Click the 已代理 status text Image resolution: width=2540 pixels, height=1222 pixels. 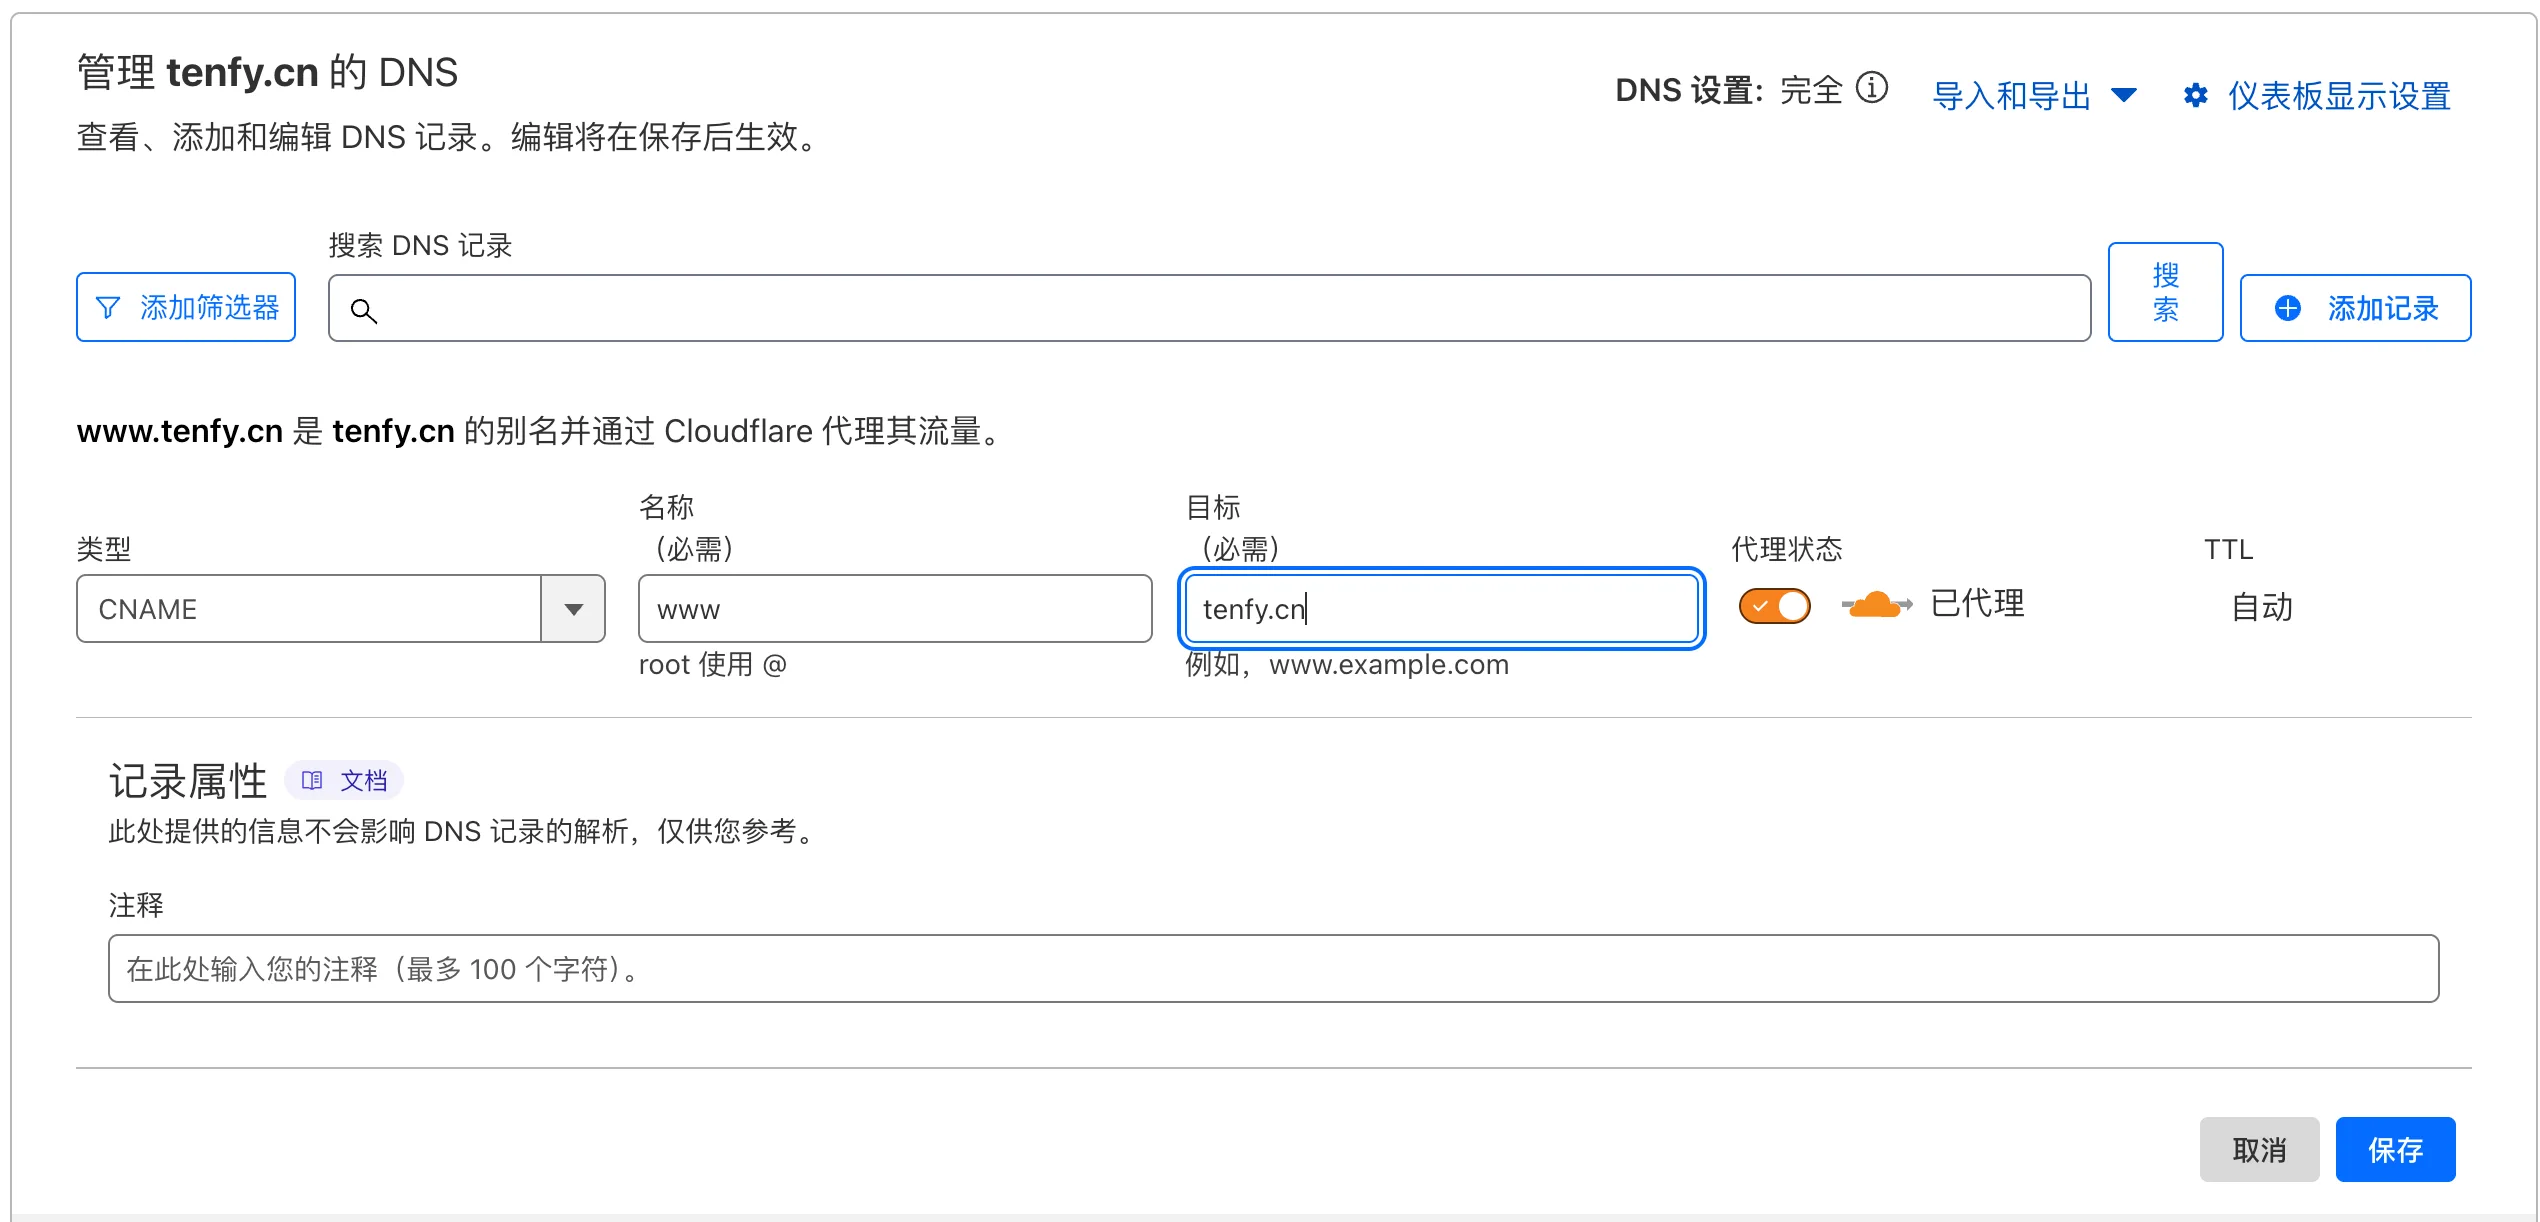pos(1977,604)
